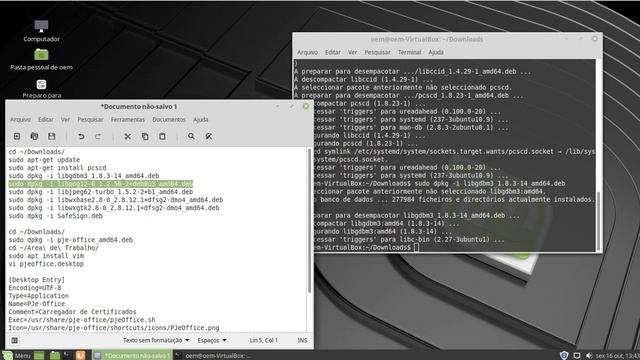The image size is (640, 360).
Task: Open the Documentos menu
Action: [169, 120]
